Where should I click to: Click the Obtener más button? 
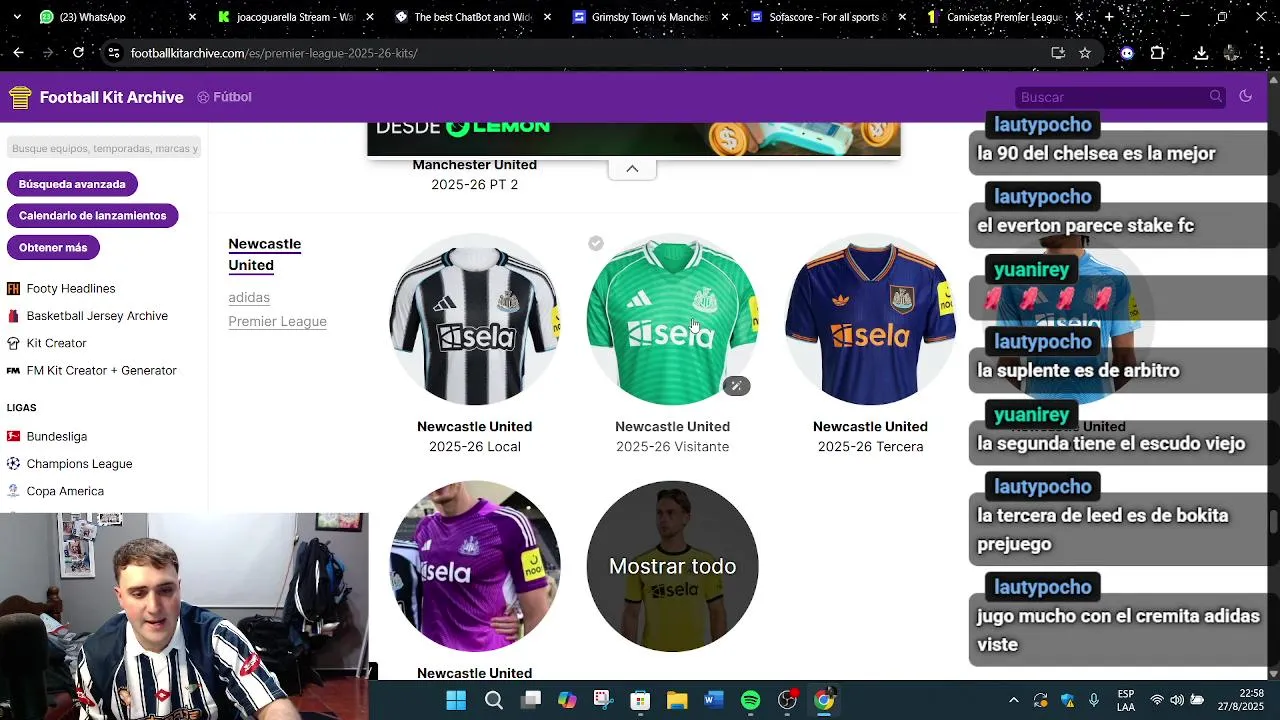pyautogui.click(x=53, y=248)
